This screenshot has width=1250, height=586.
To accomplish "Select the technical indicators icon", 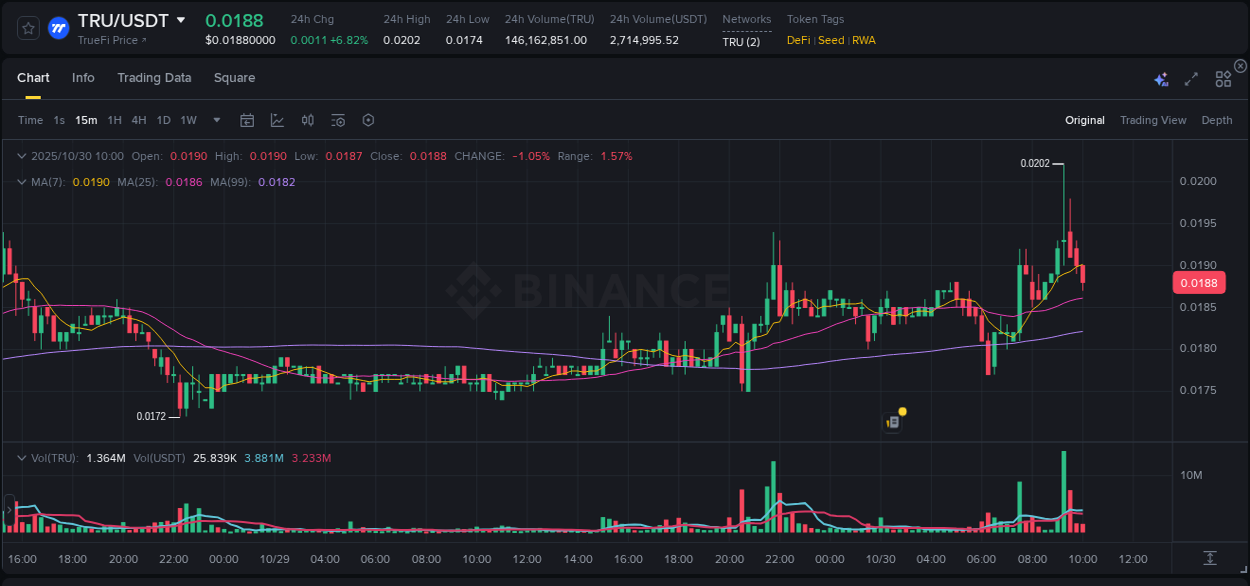I will pyautogui.click(x=277, y=120).
